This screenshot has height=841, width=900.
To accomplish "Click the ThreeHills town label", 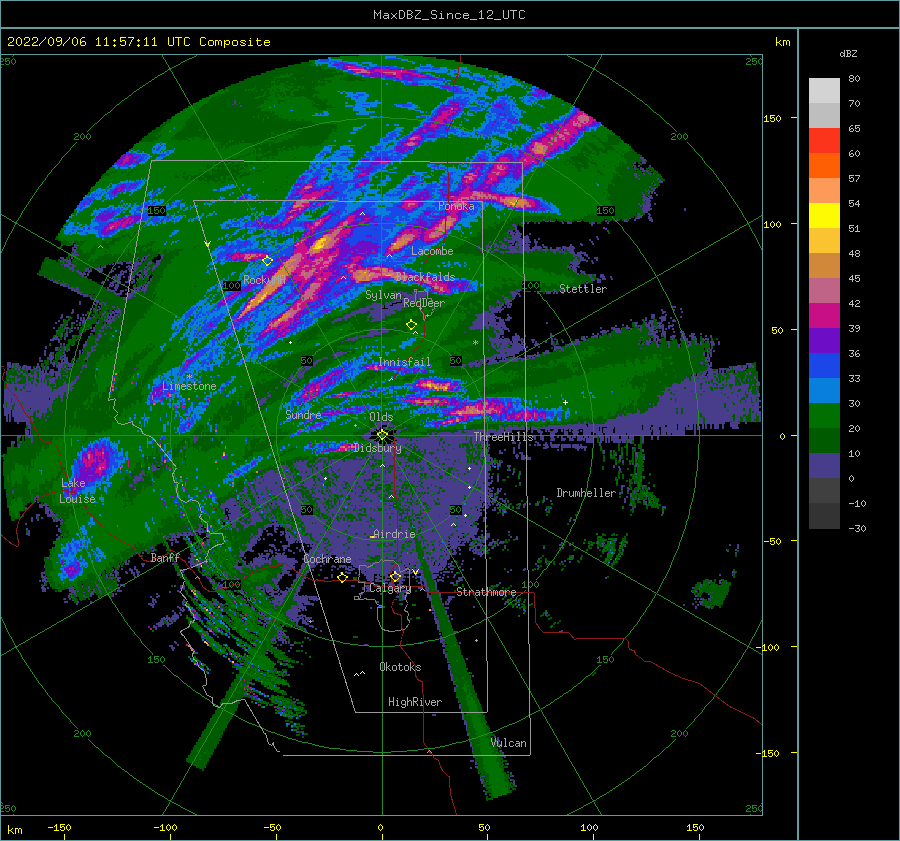I will [x=503, y=437].
